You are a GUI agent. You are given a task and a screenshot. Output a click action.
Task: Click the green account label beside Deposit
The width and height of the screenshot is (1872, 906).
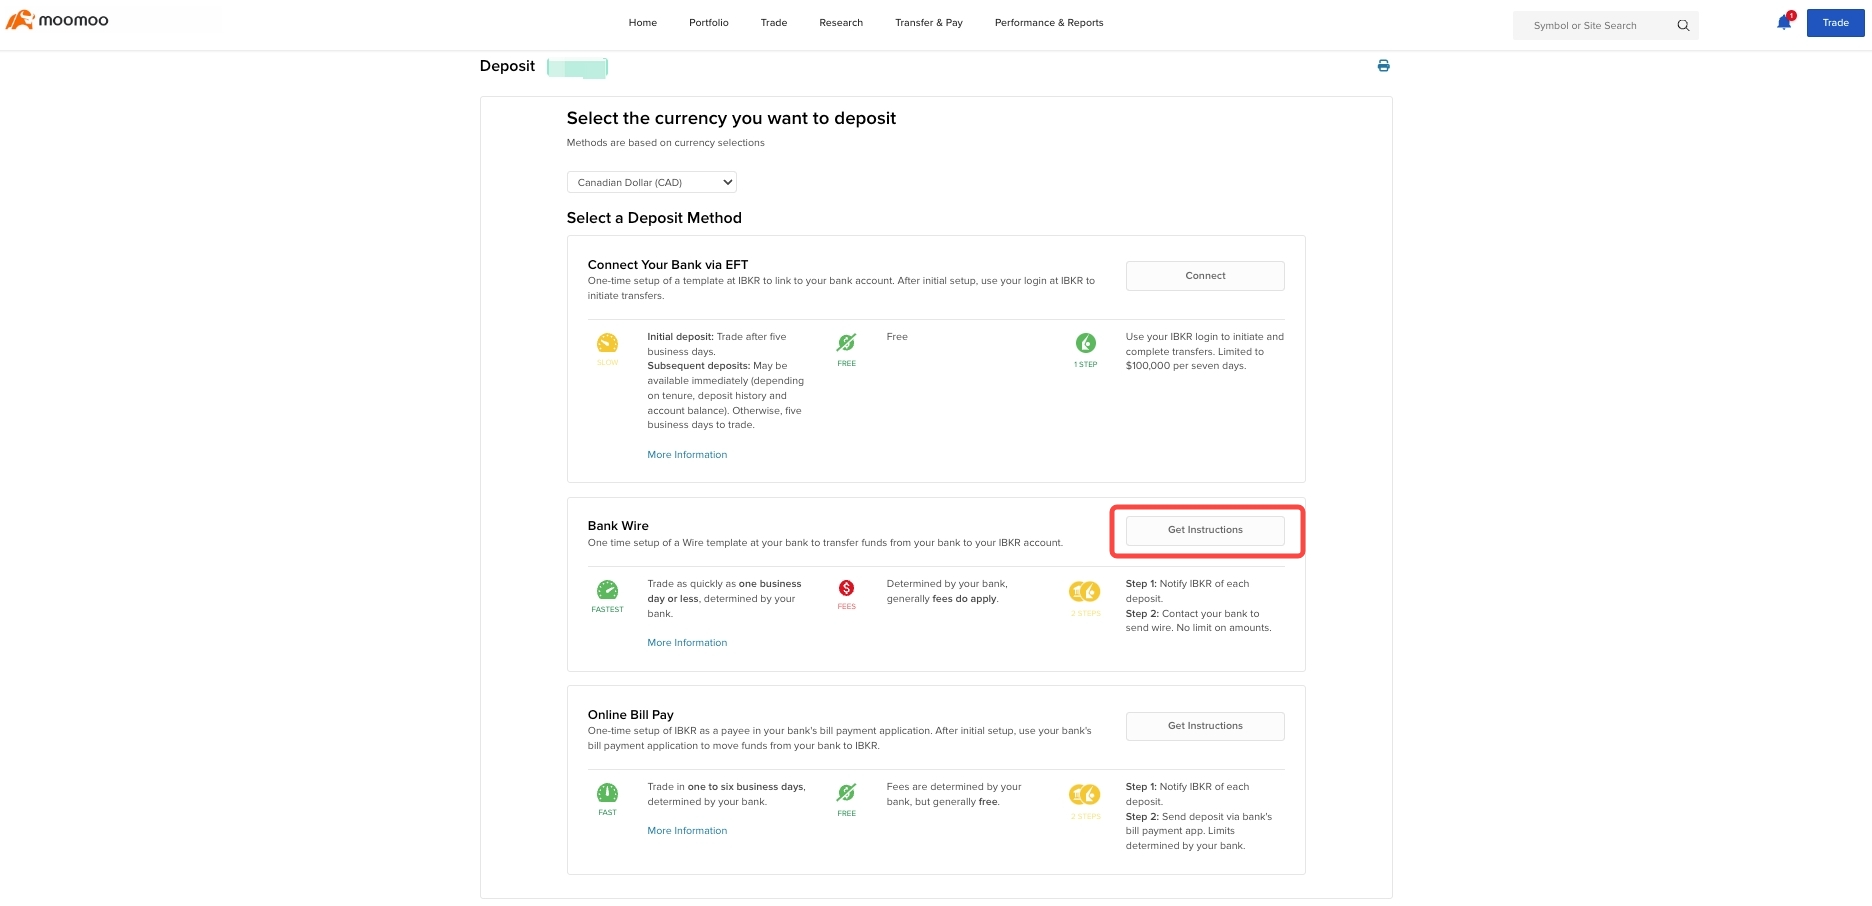(578, 68)
